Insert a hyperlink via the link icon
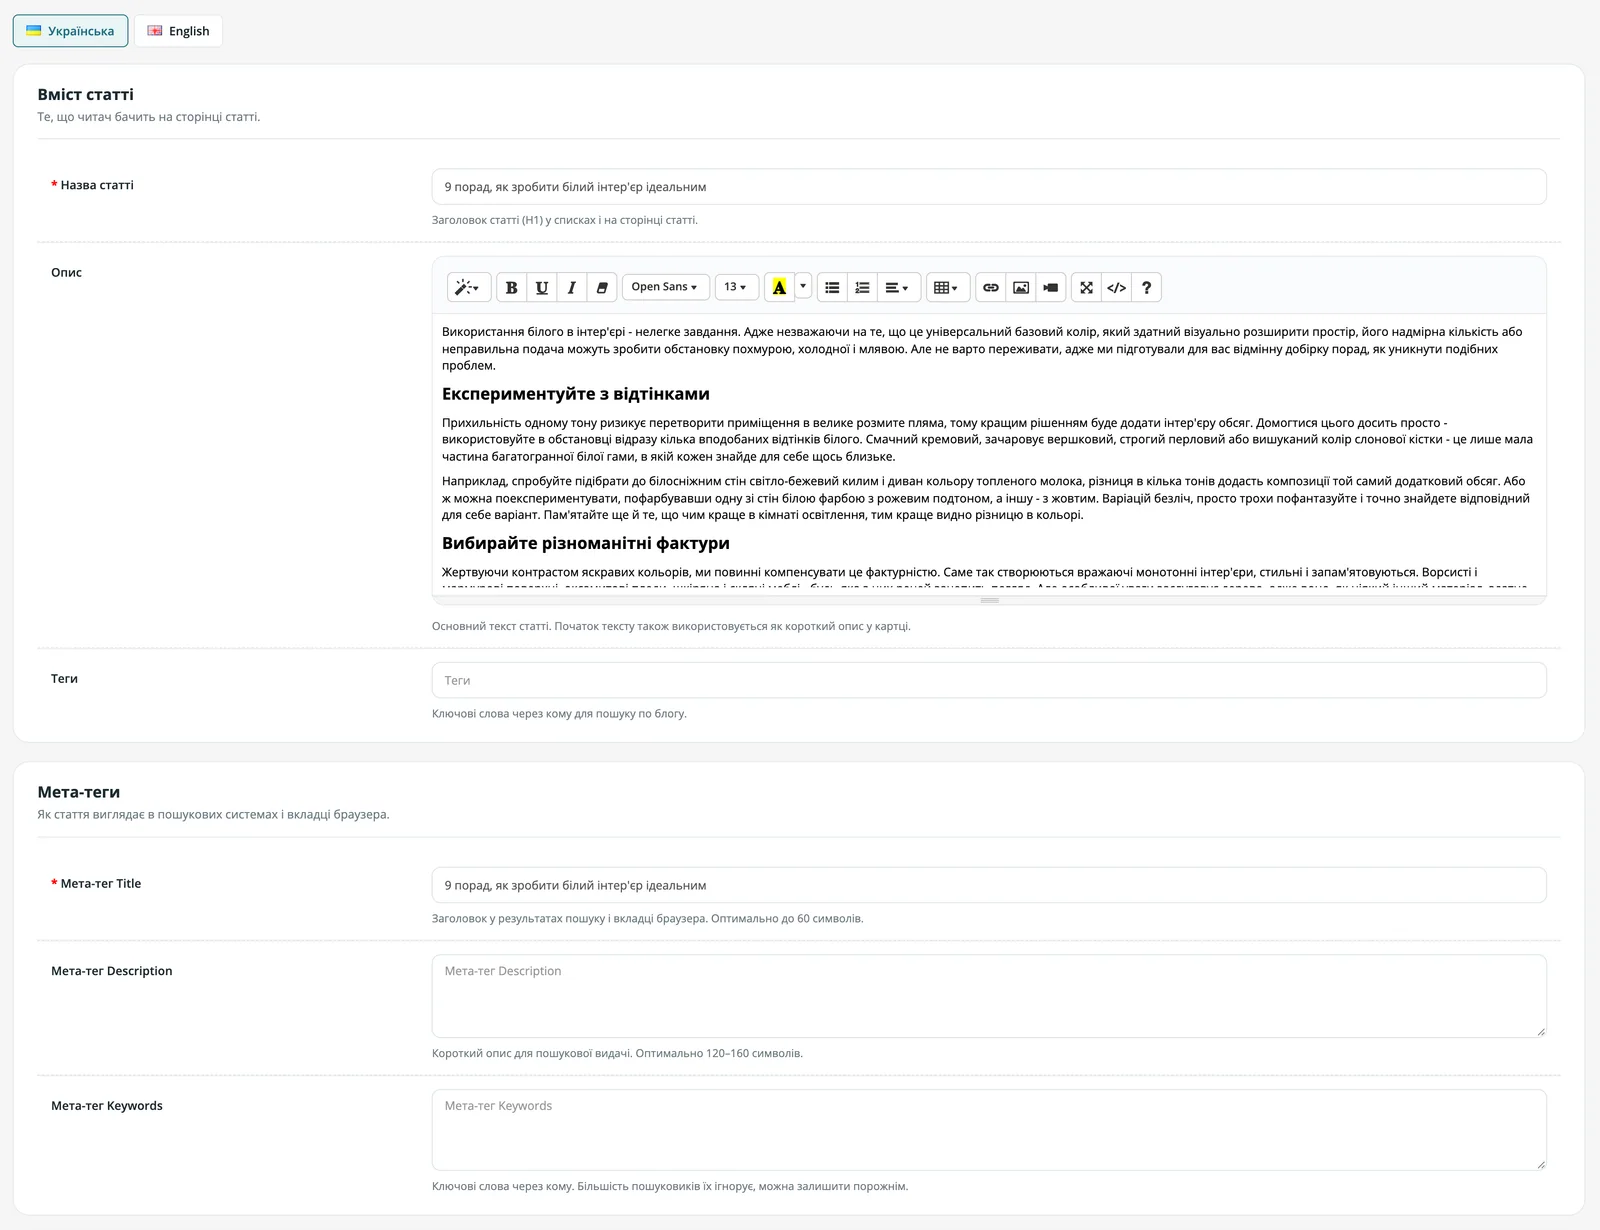 coord(991,288)
